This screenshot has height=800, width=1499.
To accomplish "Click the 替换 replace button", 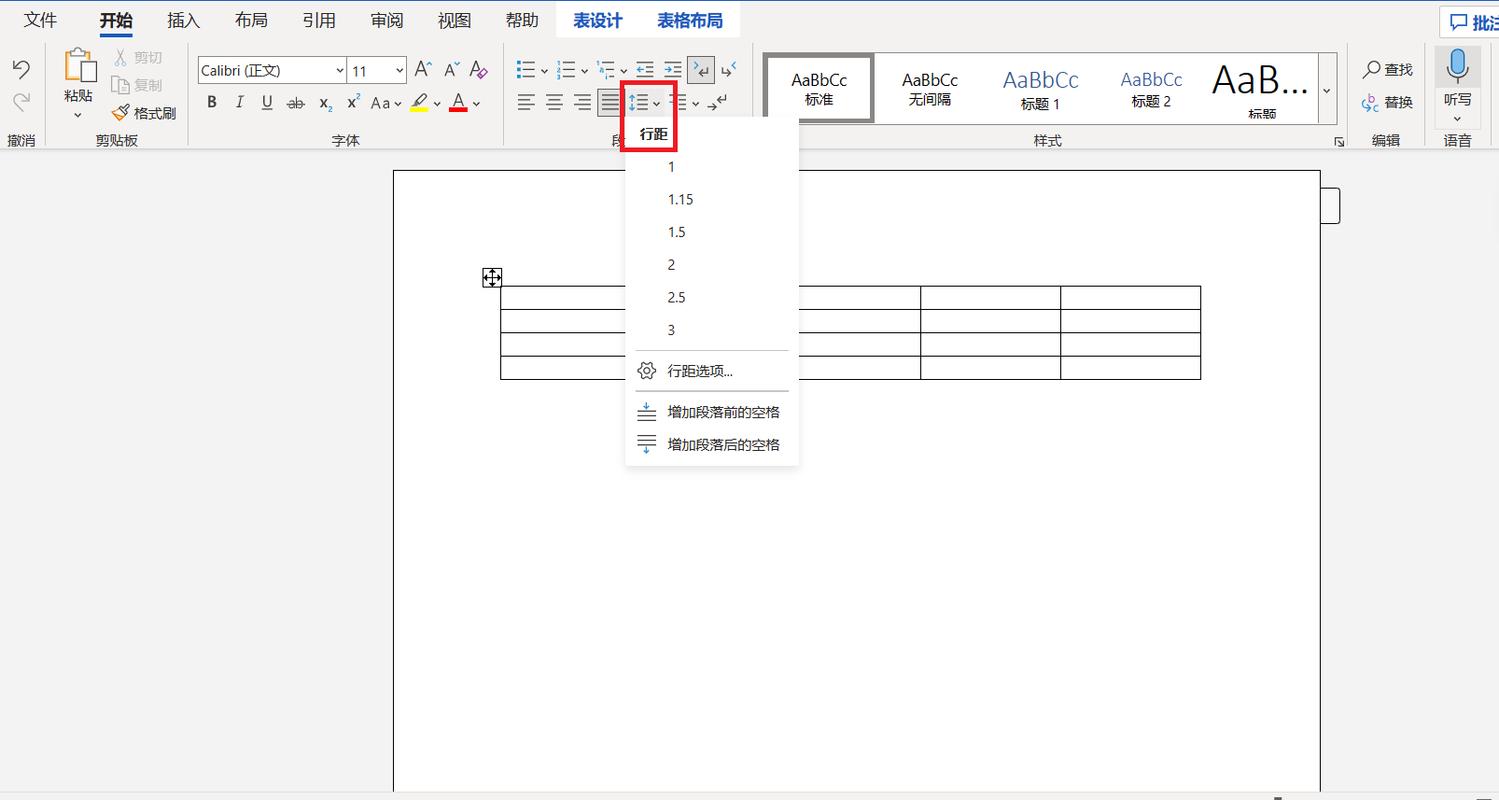I will (x=1388, y=102).
